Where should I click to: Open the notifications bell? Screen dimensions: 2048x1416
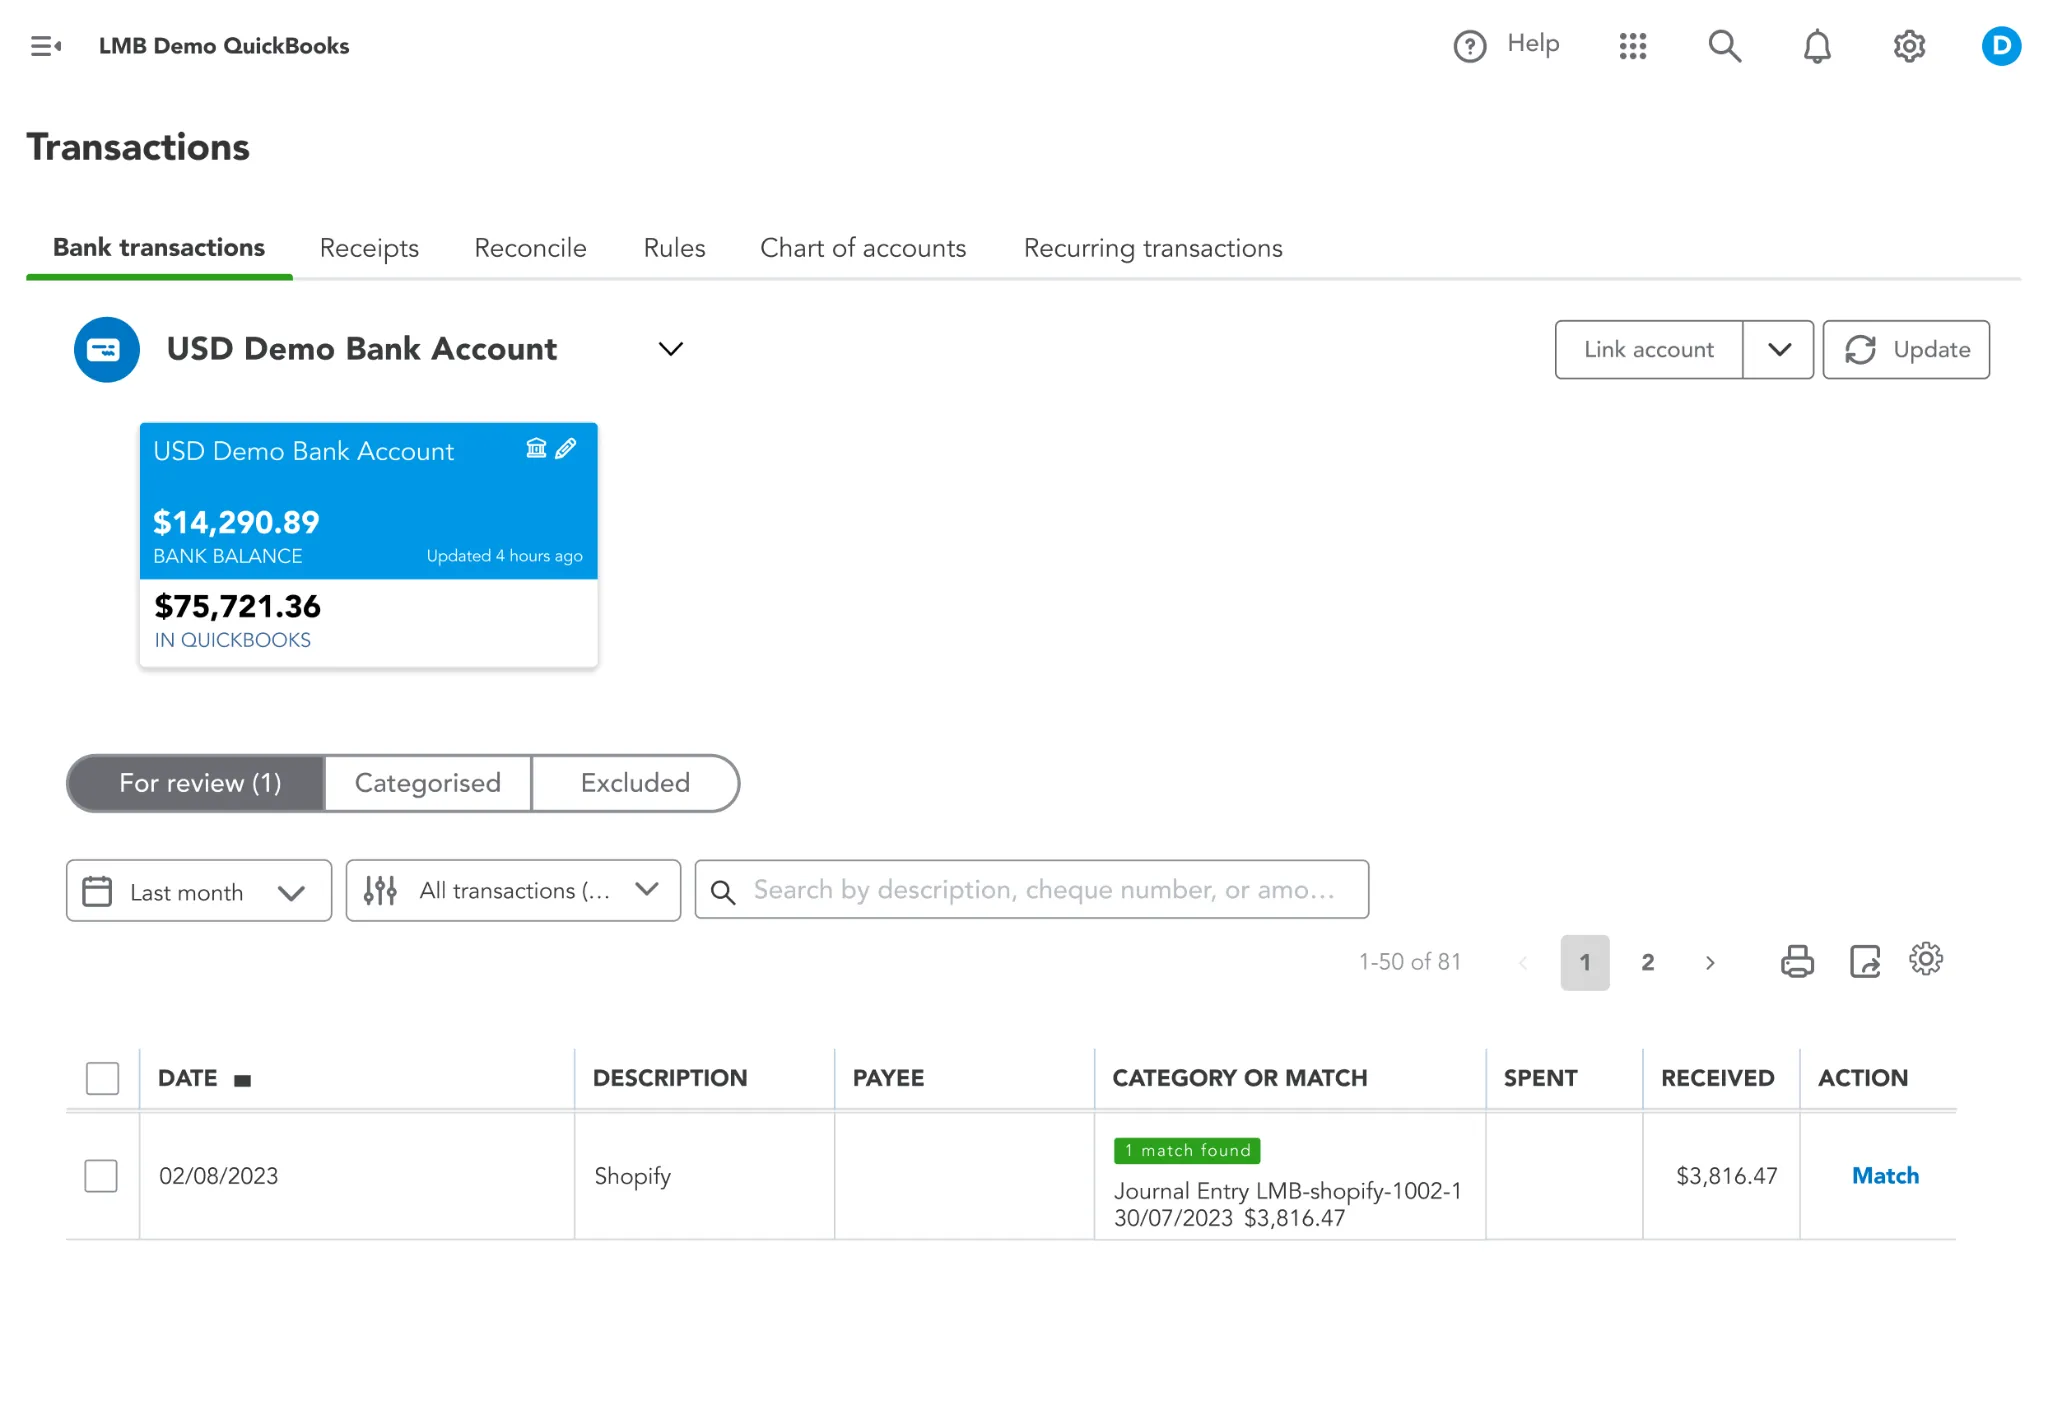[x=1816, y=46]
